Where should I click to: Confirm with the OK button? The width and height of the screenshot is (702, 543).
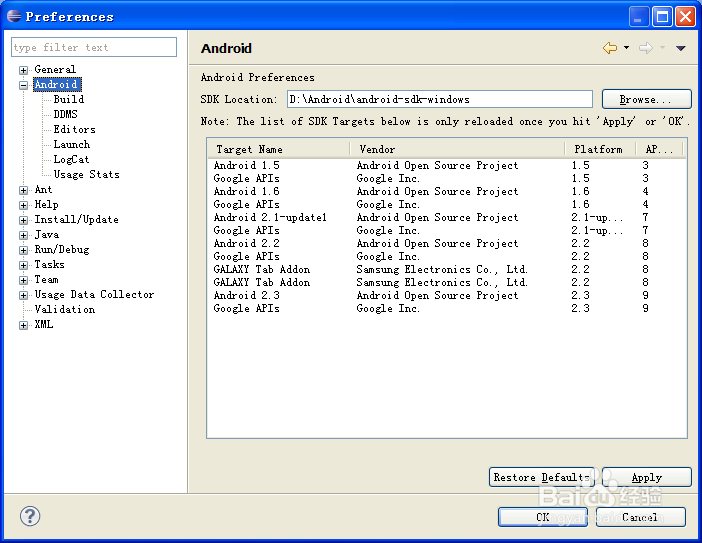tap(543, 517)
